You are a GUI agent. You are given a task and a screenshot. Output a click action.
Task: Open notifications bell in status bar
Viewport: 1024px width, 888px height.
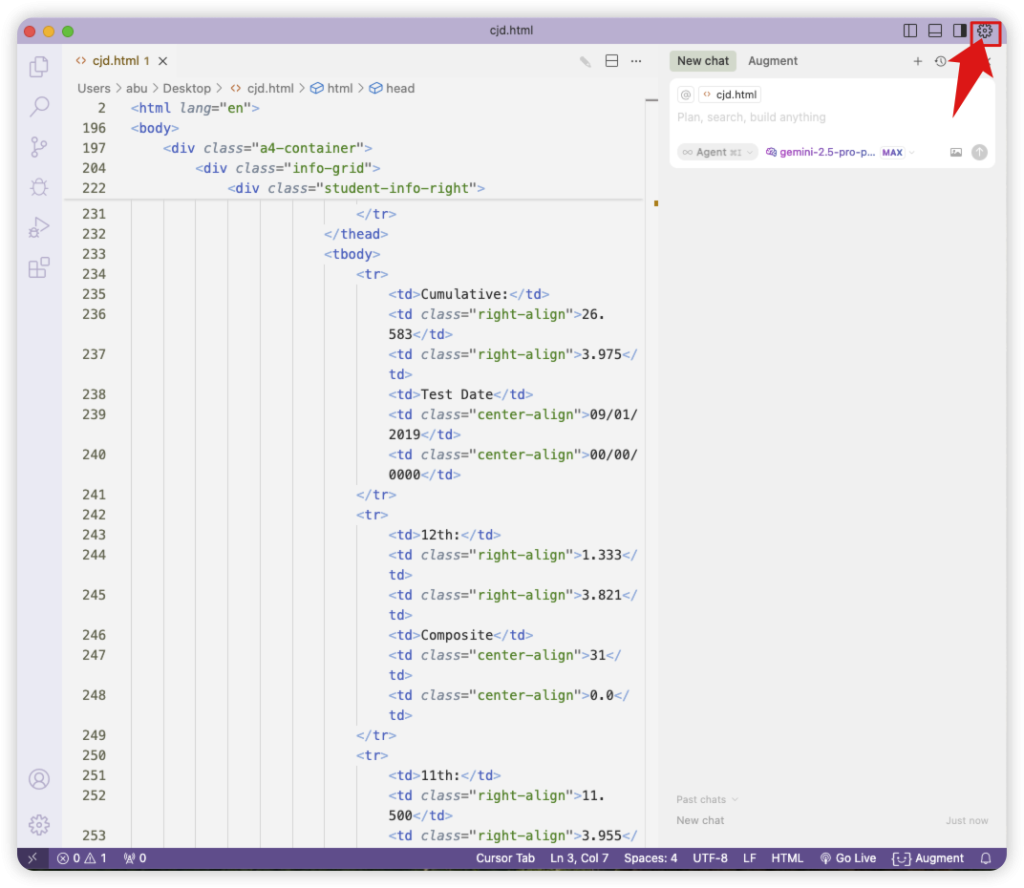[x=985, y=858]
